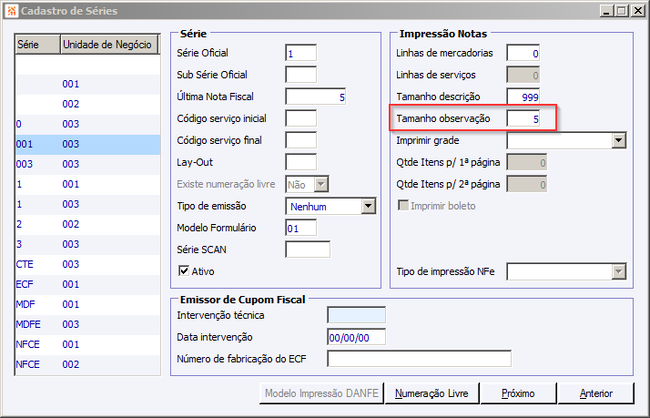Open the Existe numeração livre dropdown
The width and height of the screenshot is (650, 418).
[321, 185]
